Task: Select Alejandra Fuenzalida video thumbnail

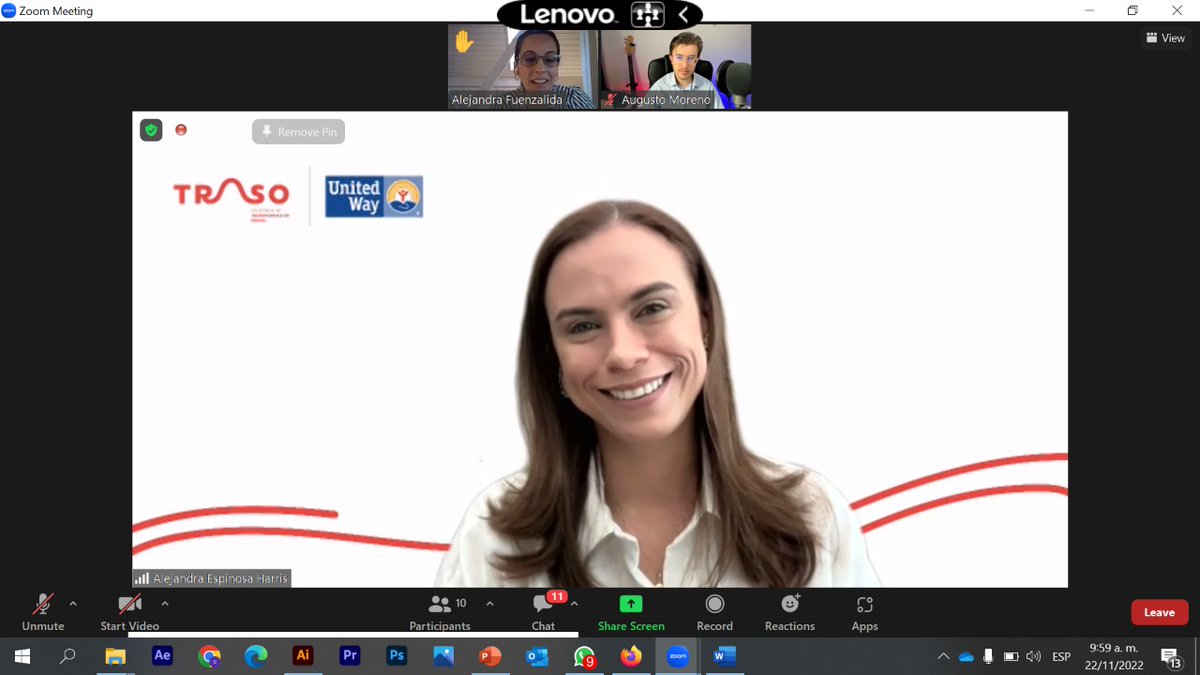Action: point(522,67)
